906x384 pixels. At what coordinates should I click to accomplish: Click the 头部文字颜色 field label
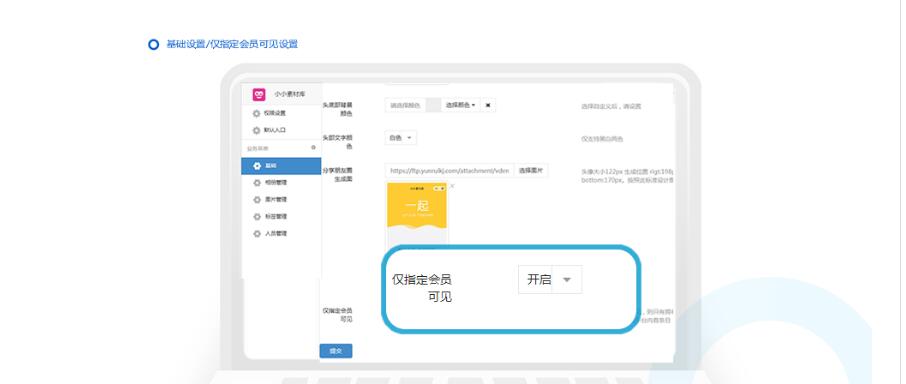pyautogui.click(x=337, y=142)
